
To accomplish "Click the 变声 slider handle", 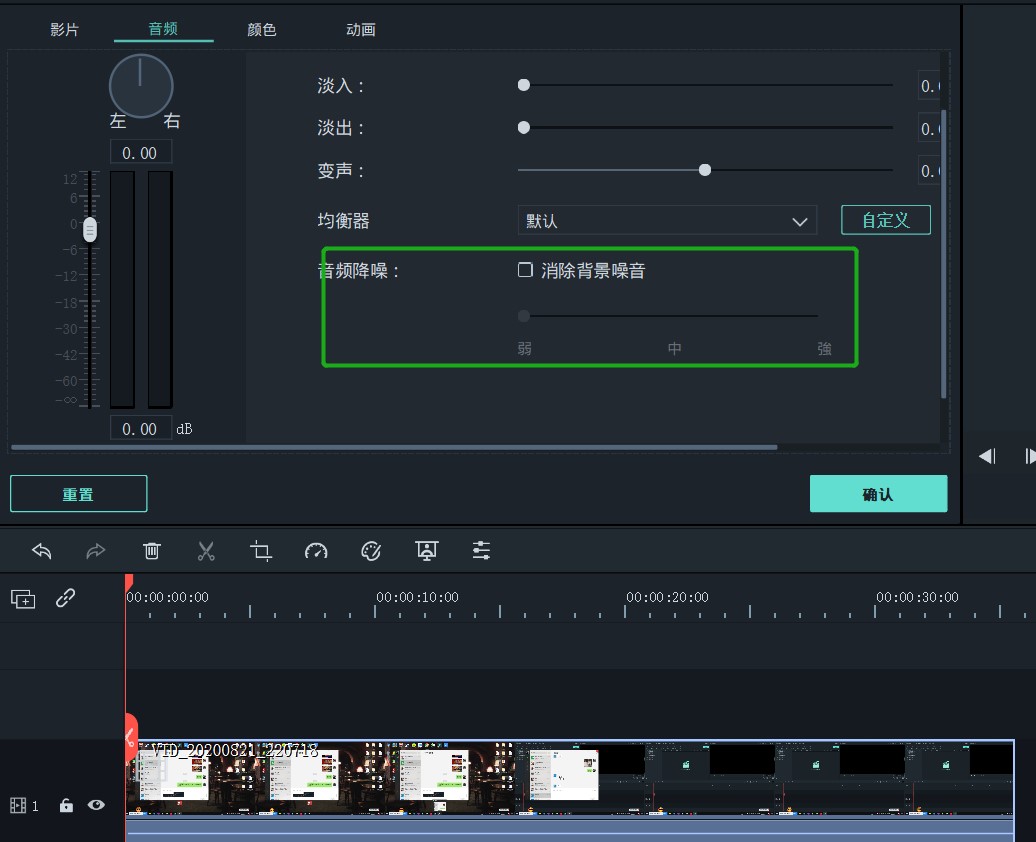I will click(x=705, y=170).
